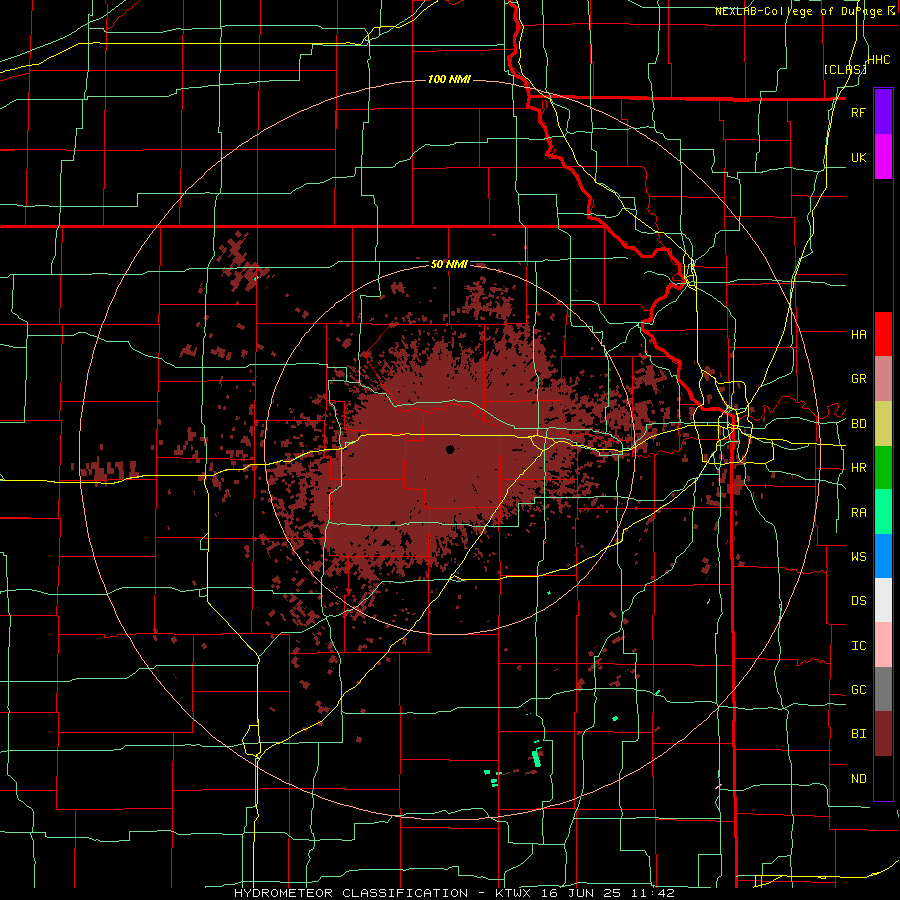Click the GR pink-brown legend swatch
Screen dimensions: 900x900
point(883,379)
